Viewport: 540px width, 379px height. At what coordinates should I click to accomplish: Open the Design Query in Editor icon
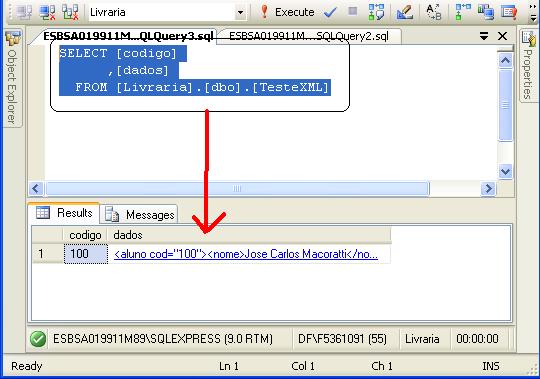pyautogui.click(x=405, y=12)
